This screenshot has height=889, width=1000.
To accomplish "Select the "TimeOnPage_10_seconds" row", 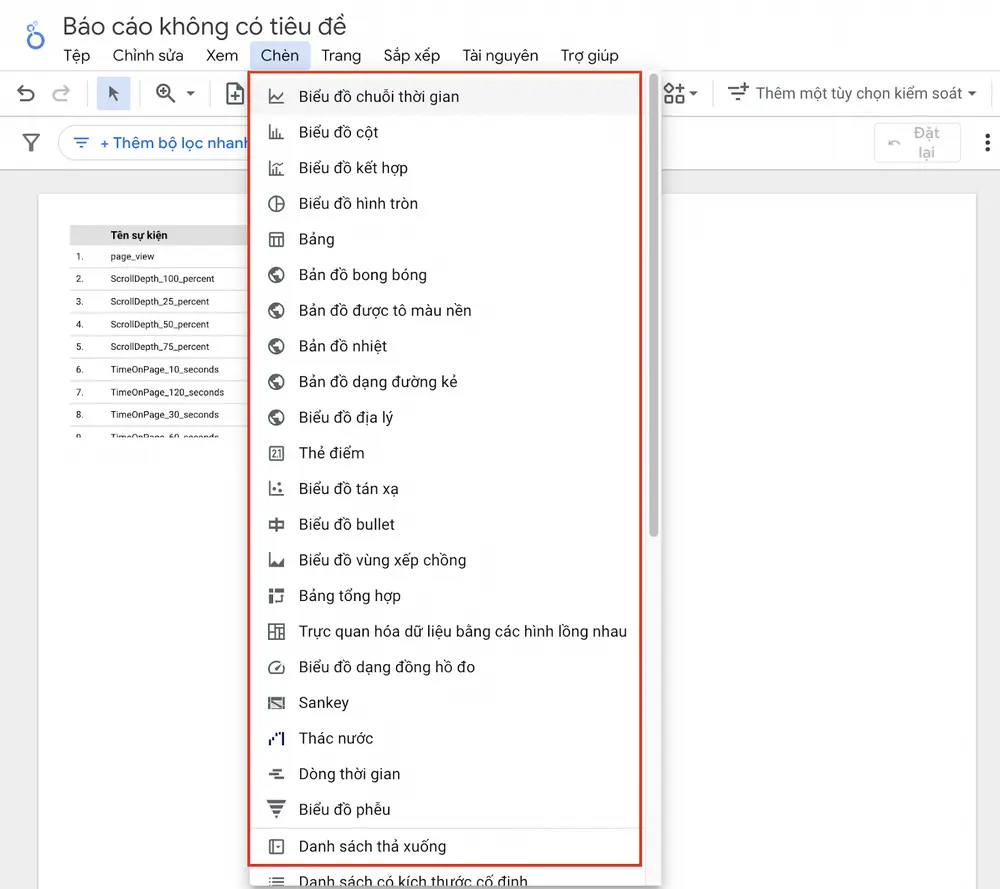I will [158, 370].
